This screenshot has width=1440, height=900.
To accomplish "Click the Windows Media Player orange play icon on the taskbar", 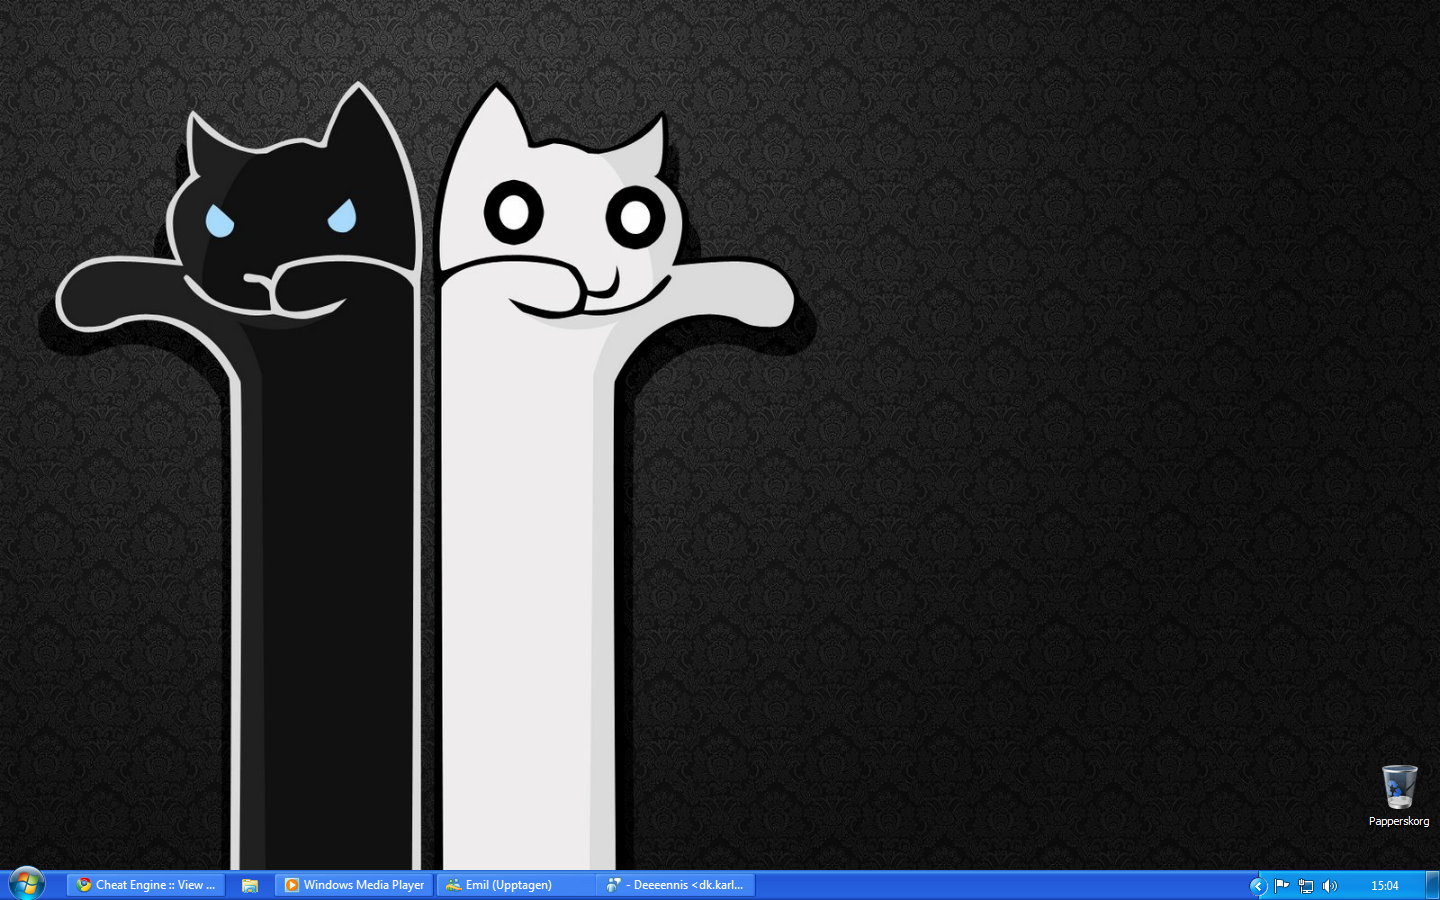I will pyautogui.click(x=292, y=884).
